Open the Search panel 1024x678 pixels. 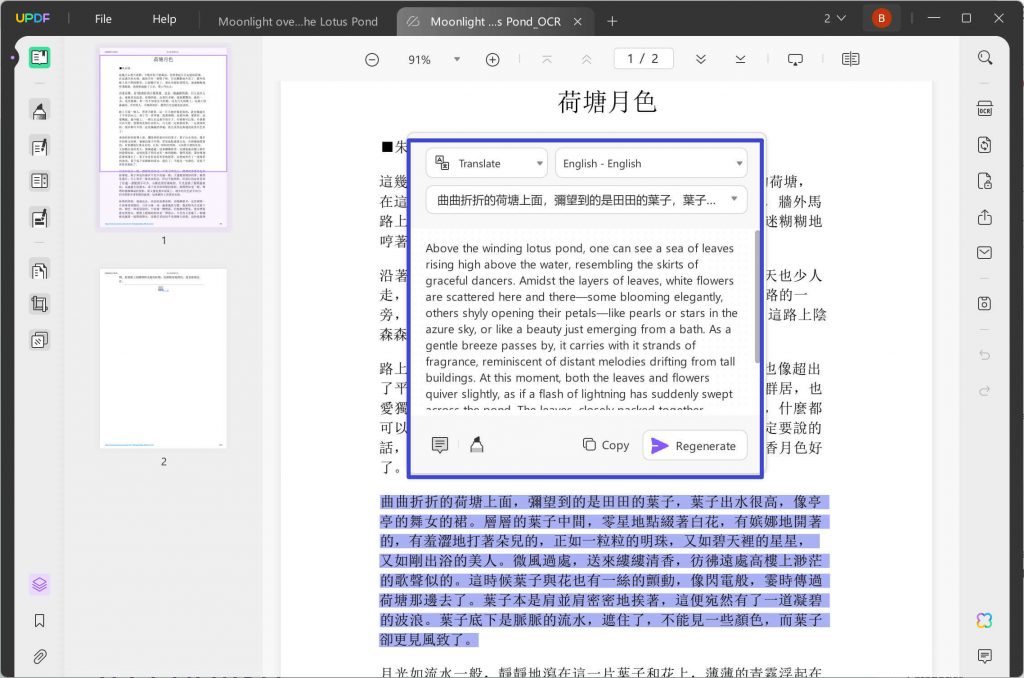pyautogui.click(x=985, y=57)
